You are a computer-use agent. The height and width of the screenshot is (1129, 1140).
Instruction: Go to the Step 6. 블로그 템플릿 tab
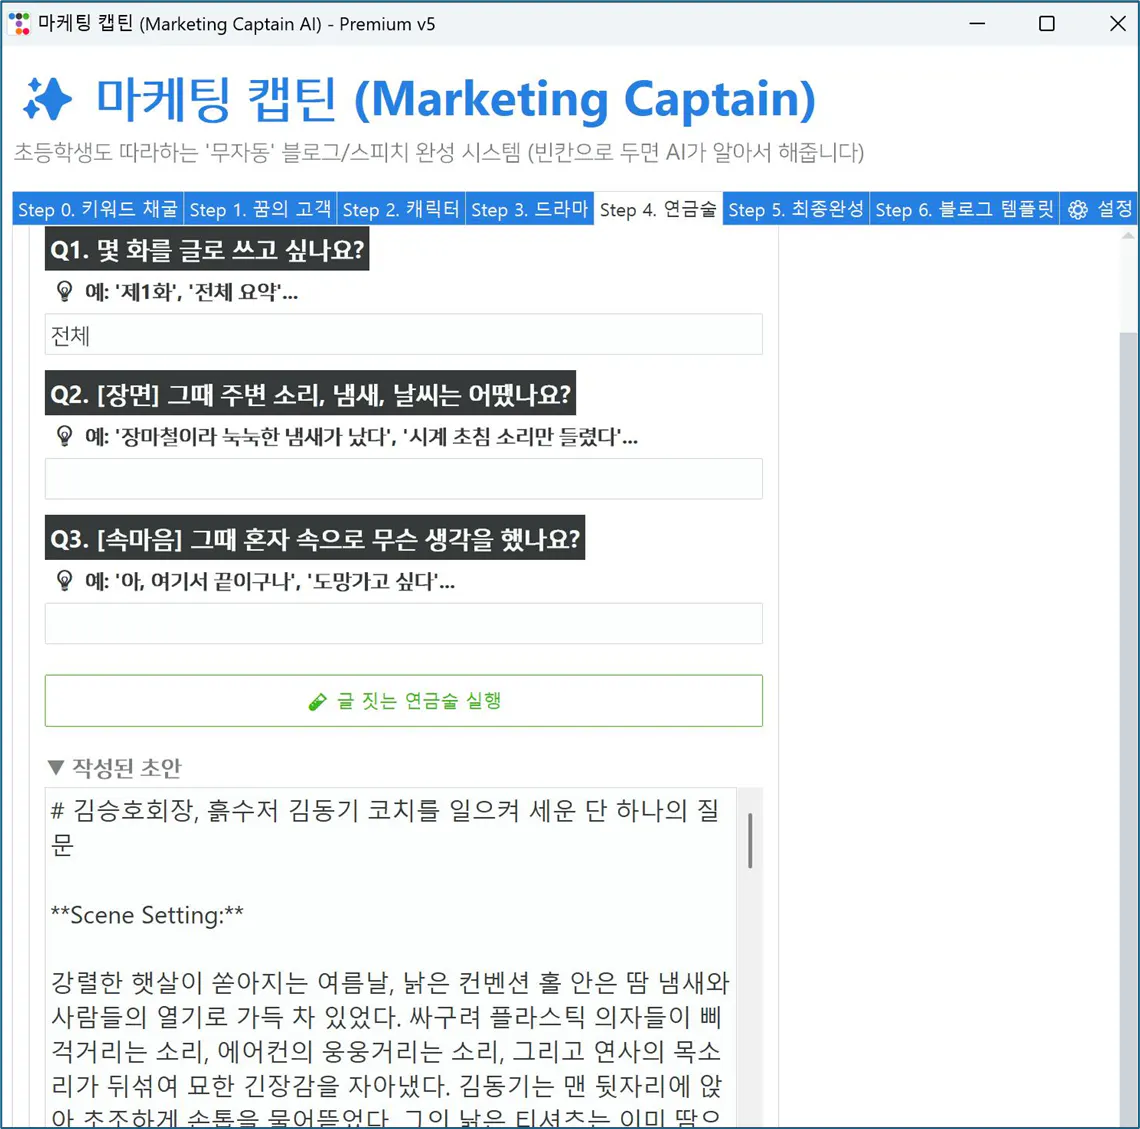pyautogui.click(x=965, y=209)
